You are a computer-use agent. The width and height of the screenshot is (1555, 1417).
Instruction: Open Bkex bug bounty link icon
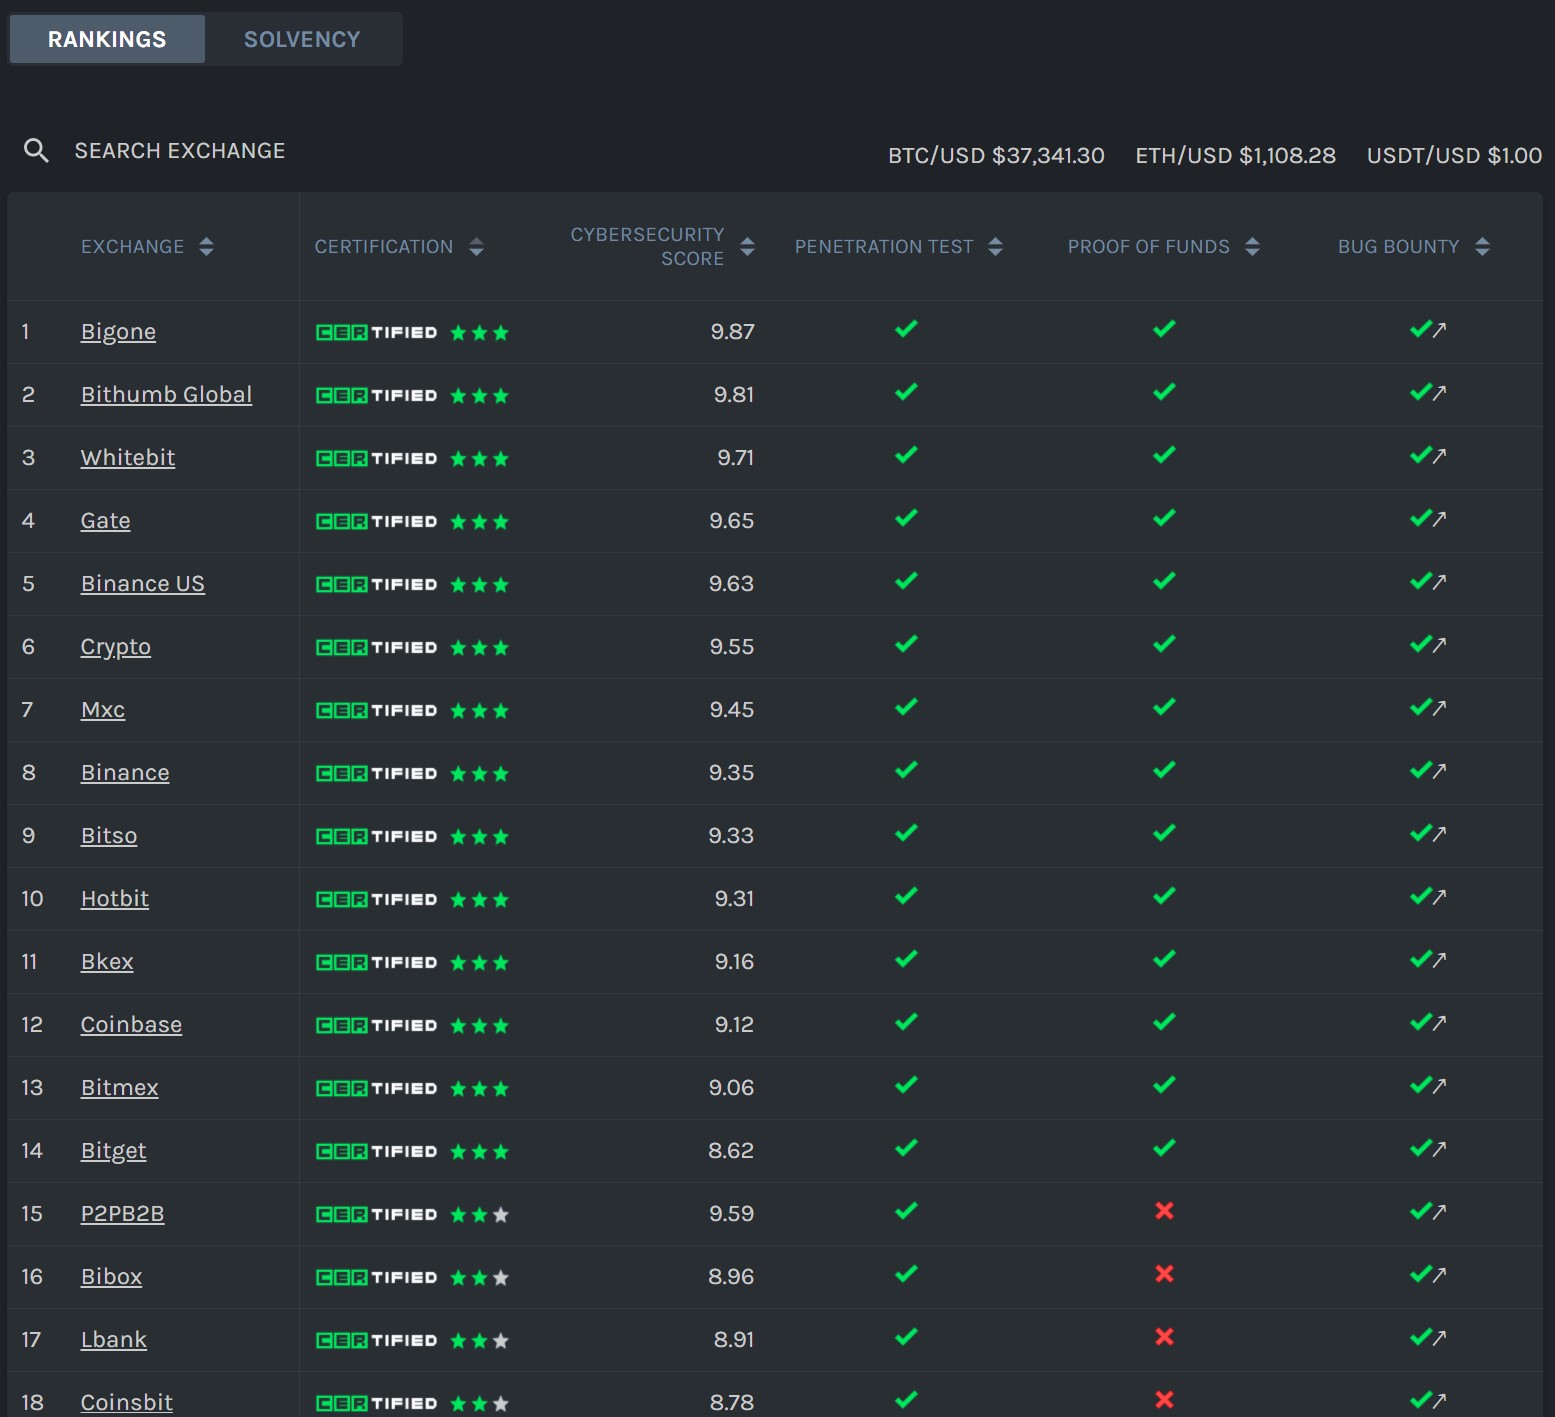point(1440,960)
